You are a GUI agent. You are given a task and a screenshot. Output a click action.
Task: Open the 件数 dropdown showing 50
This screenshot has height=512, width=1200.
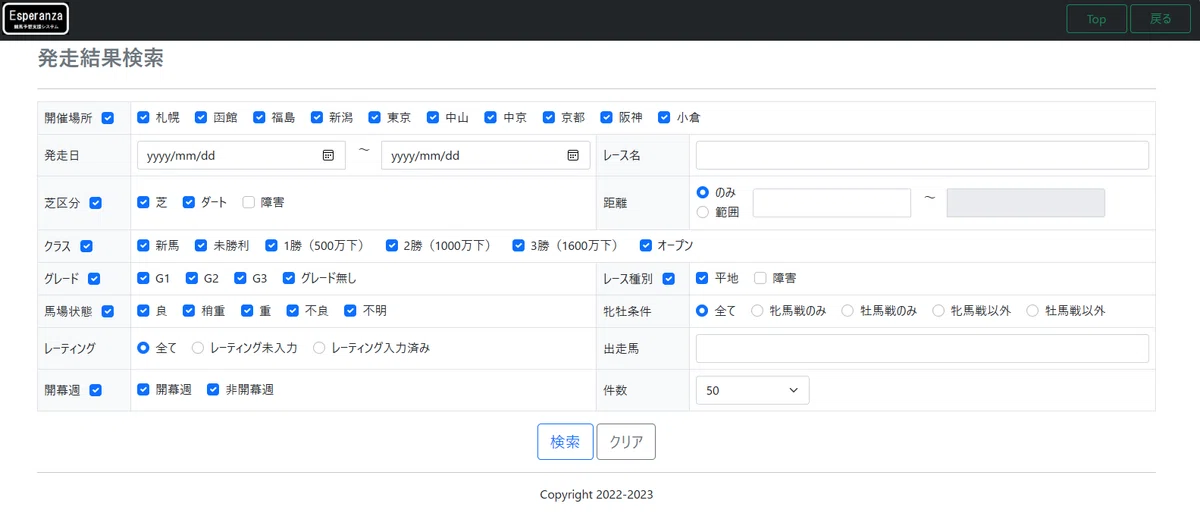(x=752, y=391)
